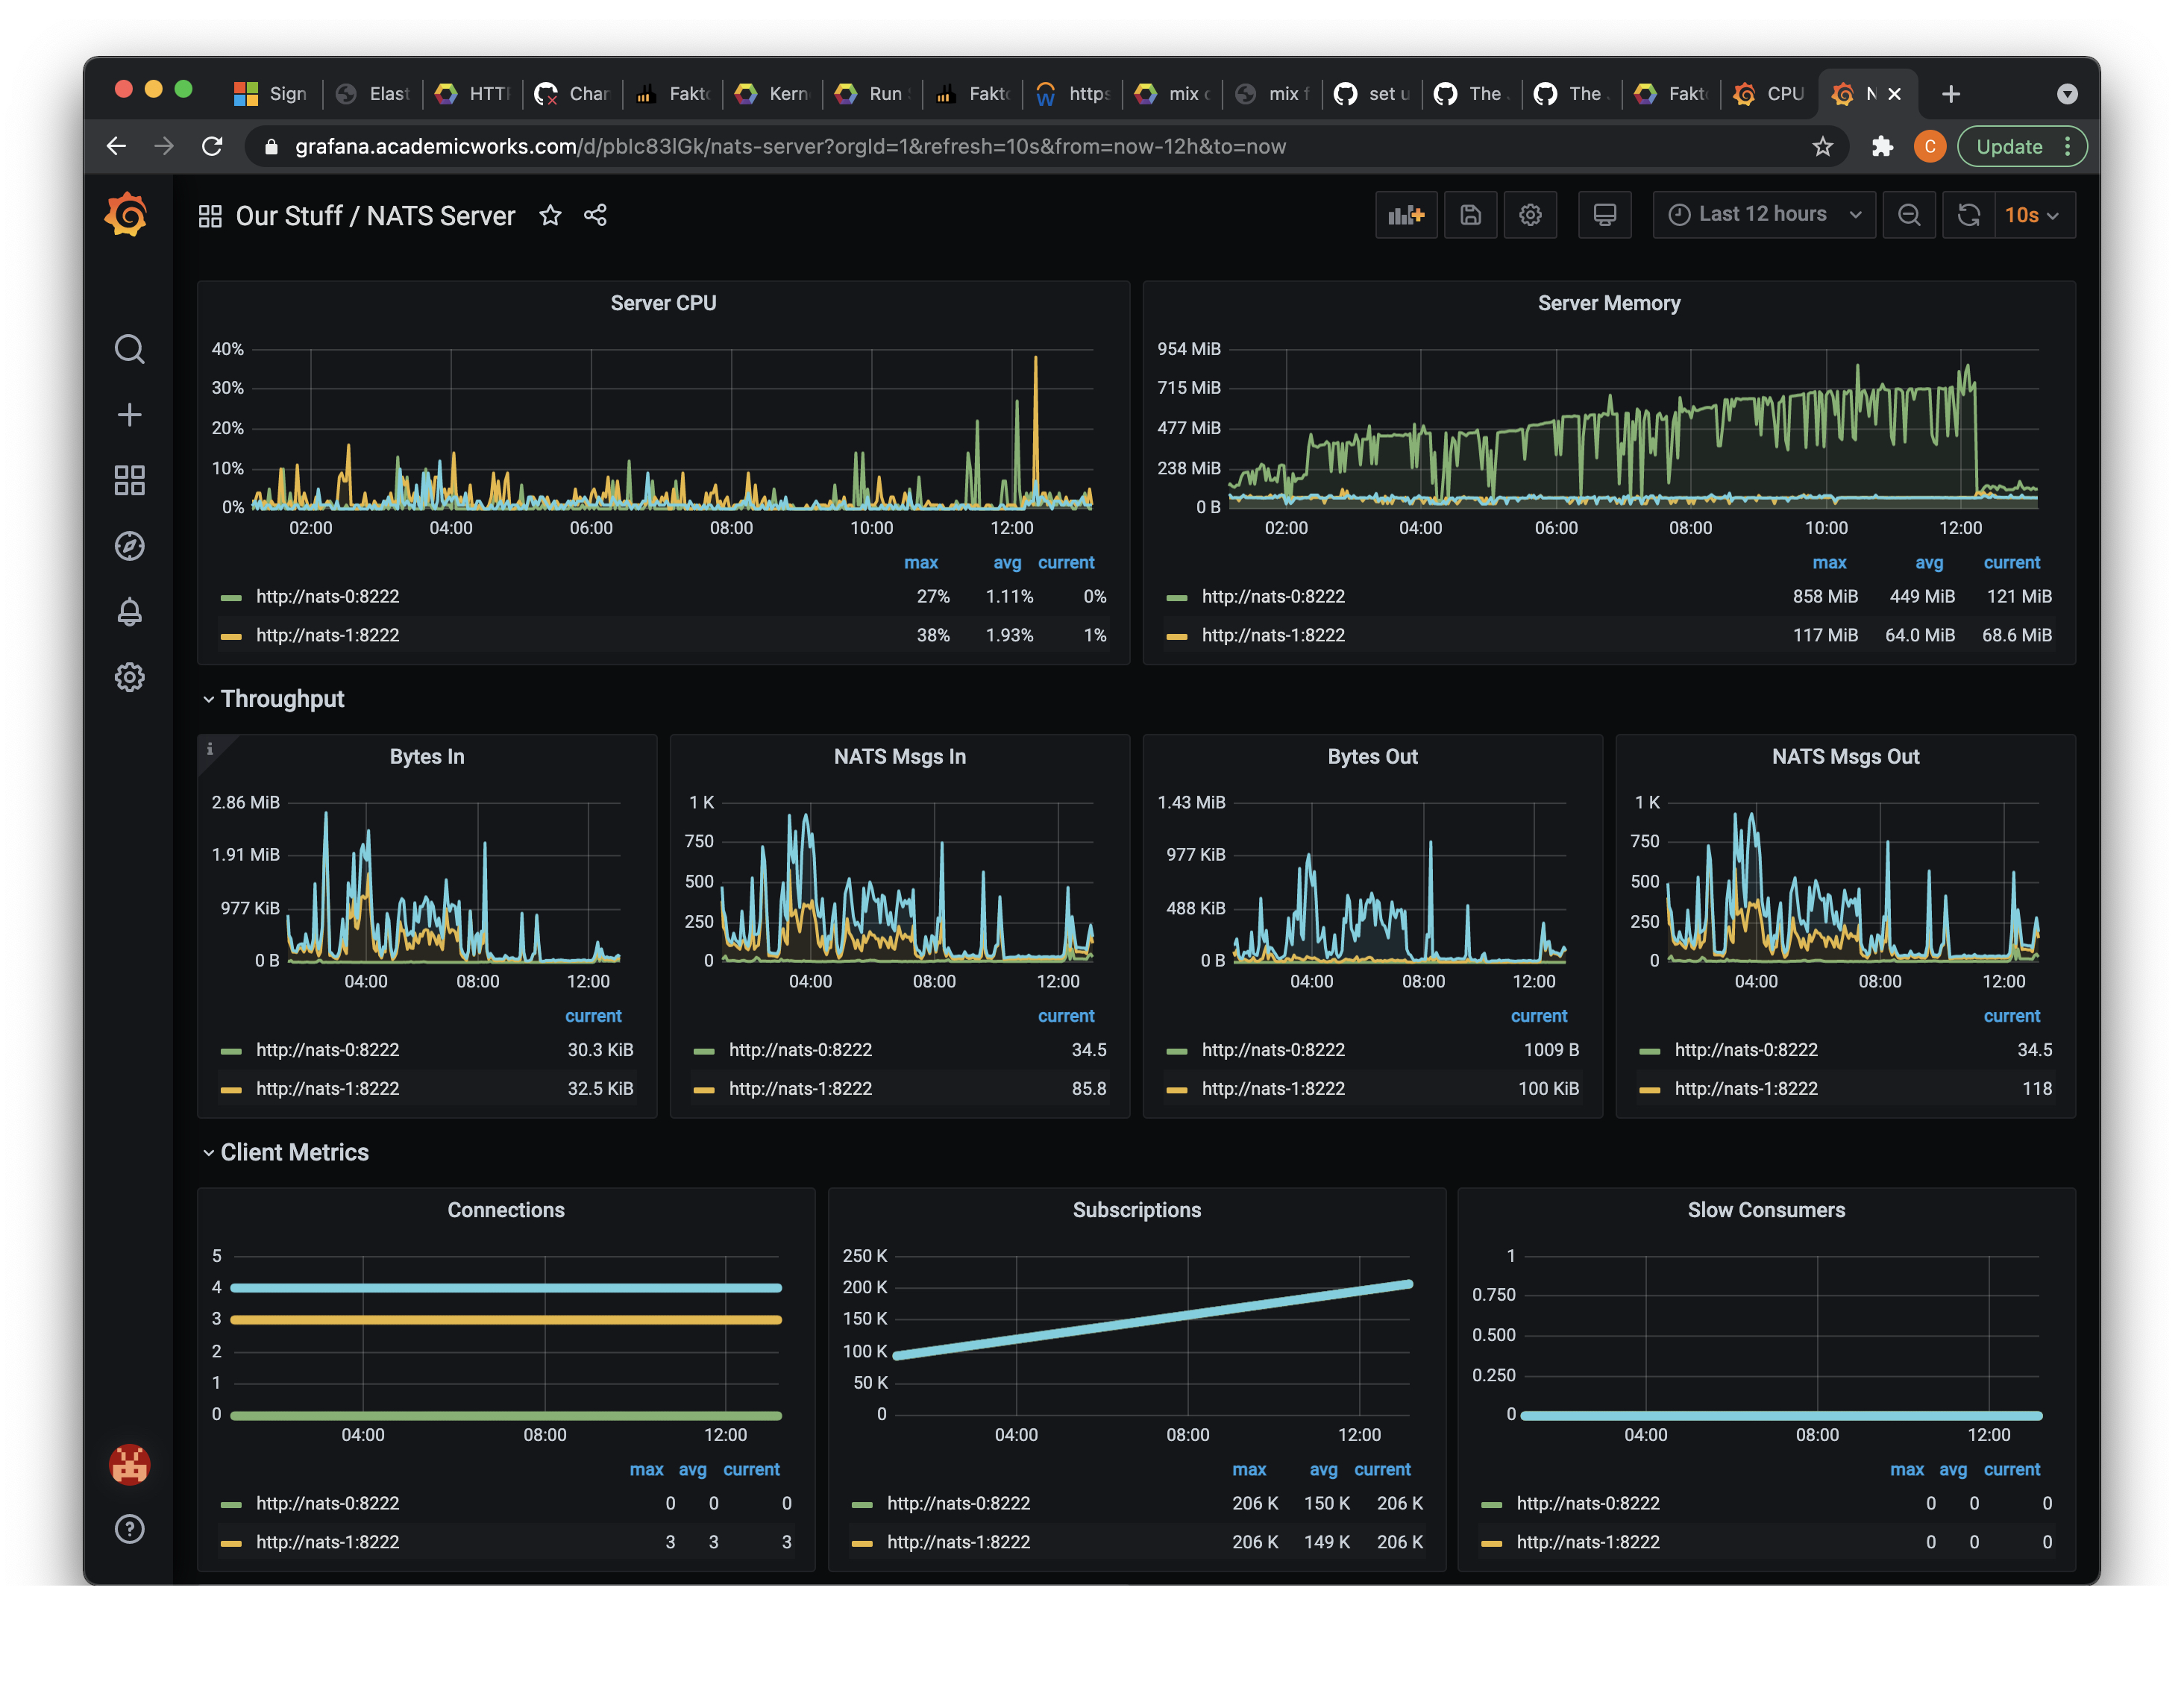Click the Update button in Chrome
The image size is (2184, 1696).
pyautogui.click(x=2008, y=147)
